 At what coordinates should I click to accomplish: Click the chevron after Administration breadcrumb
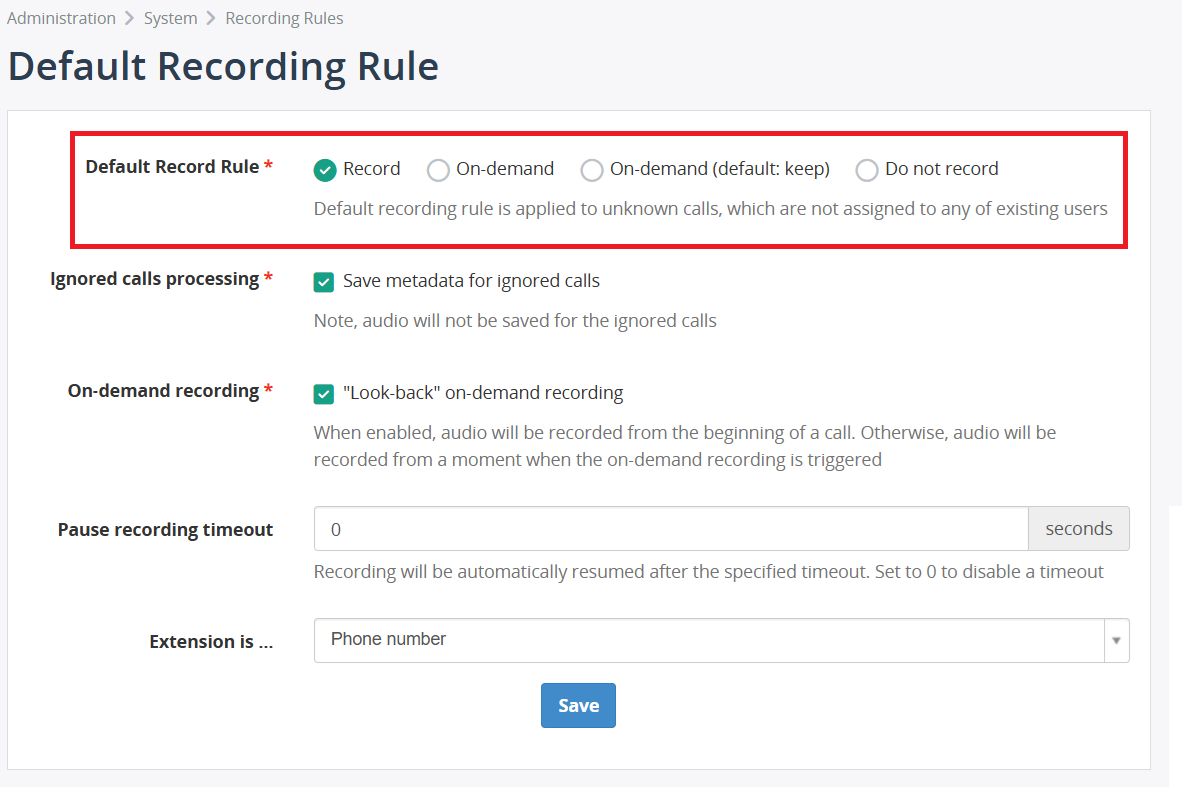tap(129, 18)
